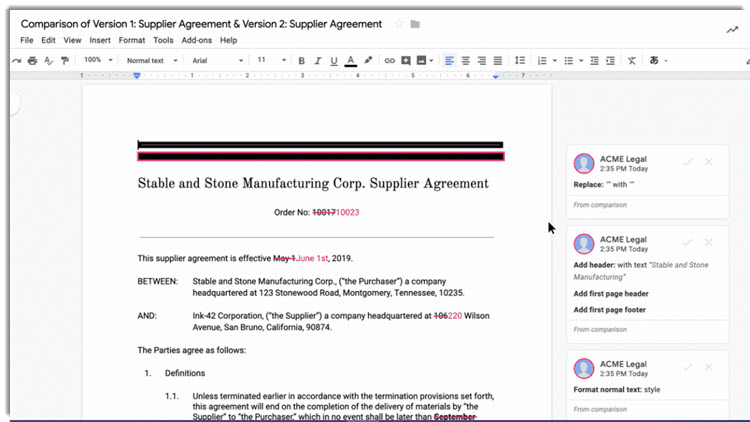Open the Format menu
The height and width of the screenshot is (422, 750).
[x=132, y=40]
